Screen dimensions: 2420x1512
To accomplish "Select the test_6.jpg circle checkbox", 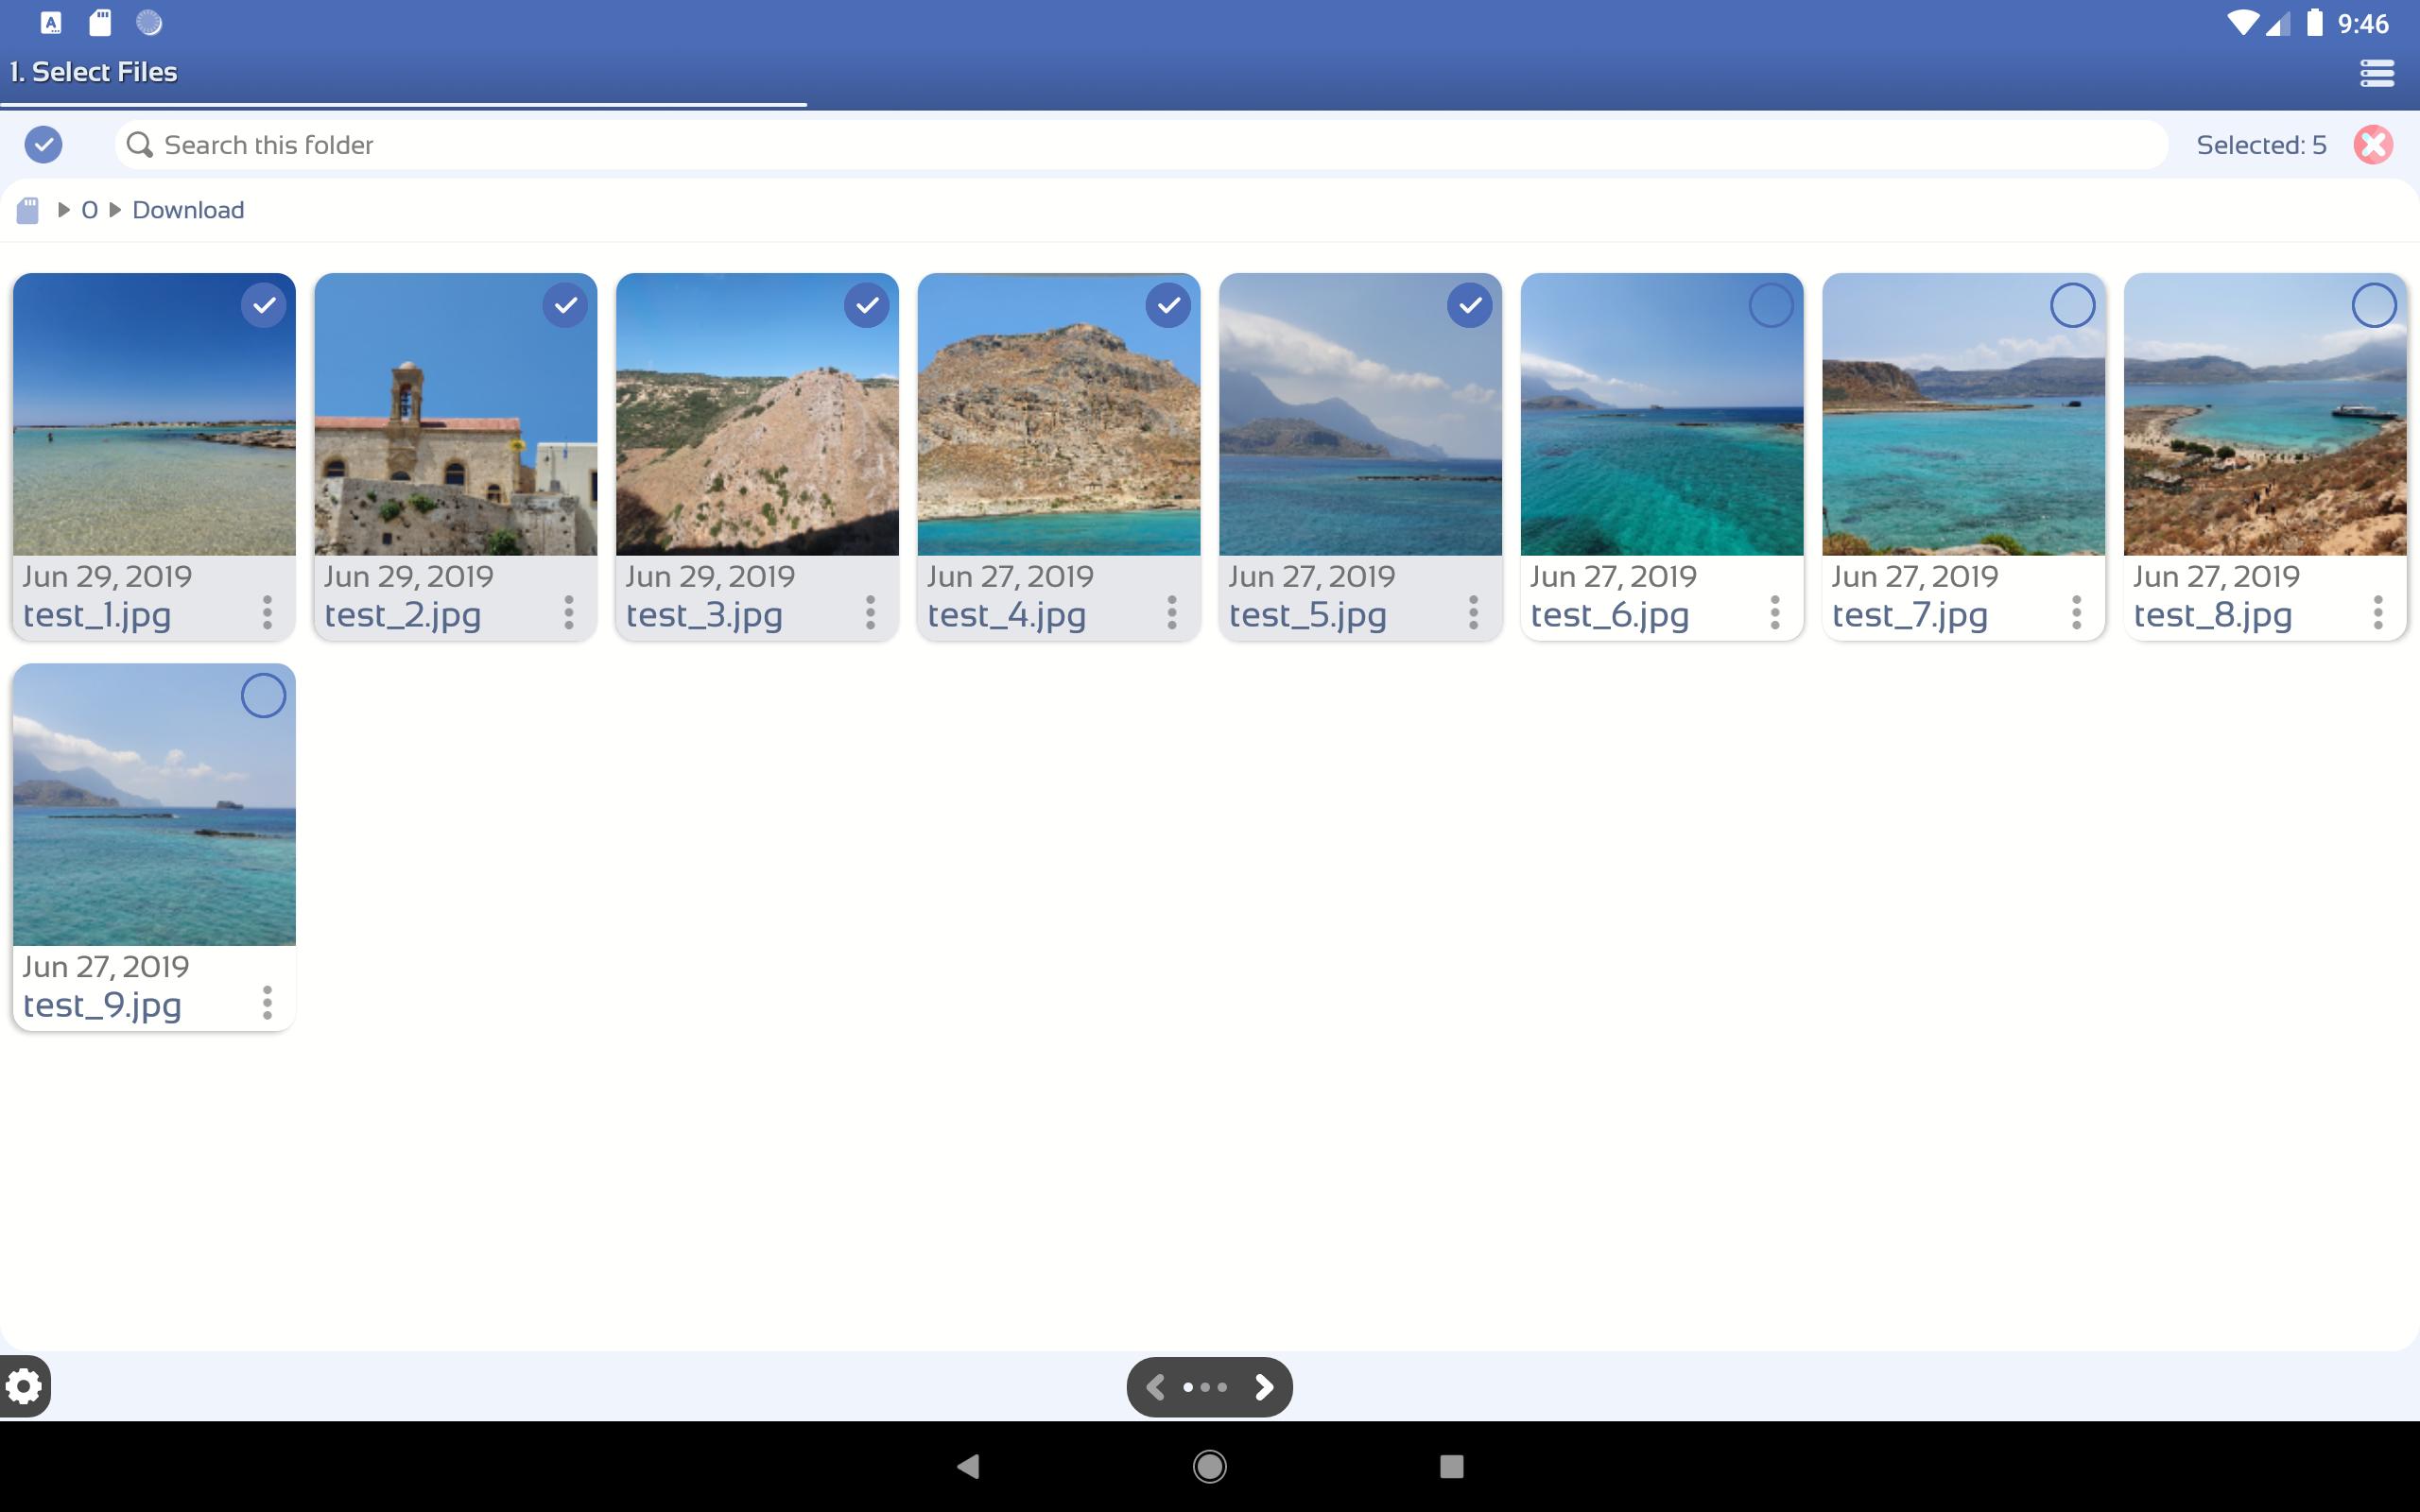I will 1771,305.
